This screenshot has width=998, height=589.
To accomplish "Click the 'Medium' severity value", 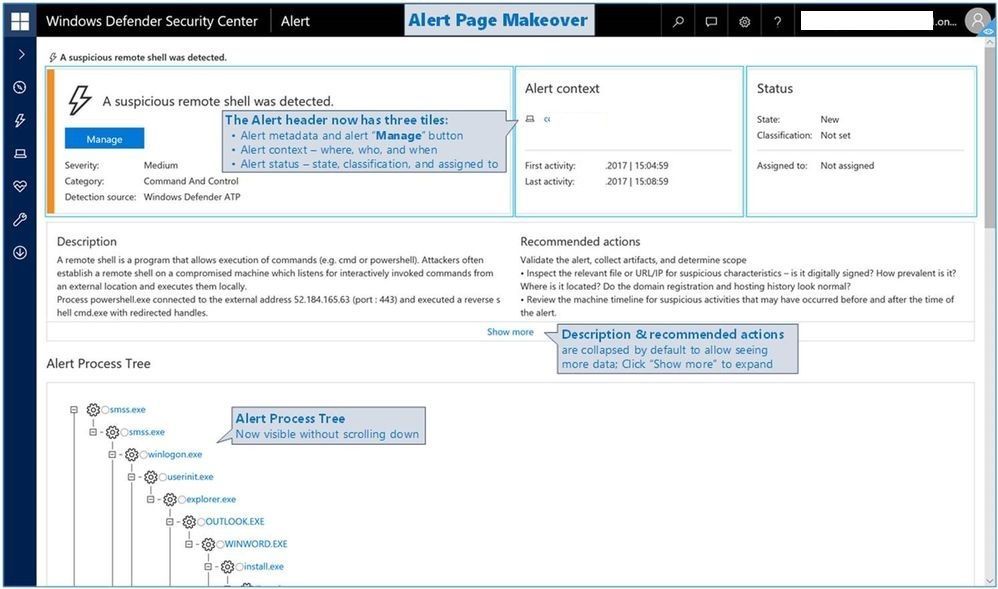I will (x=161, y=165).
